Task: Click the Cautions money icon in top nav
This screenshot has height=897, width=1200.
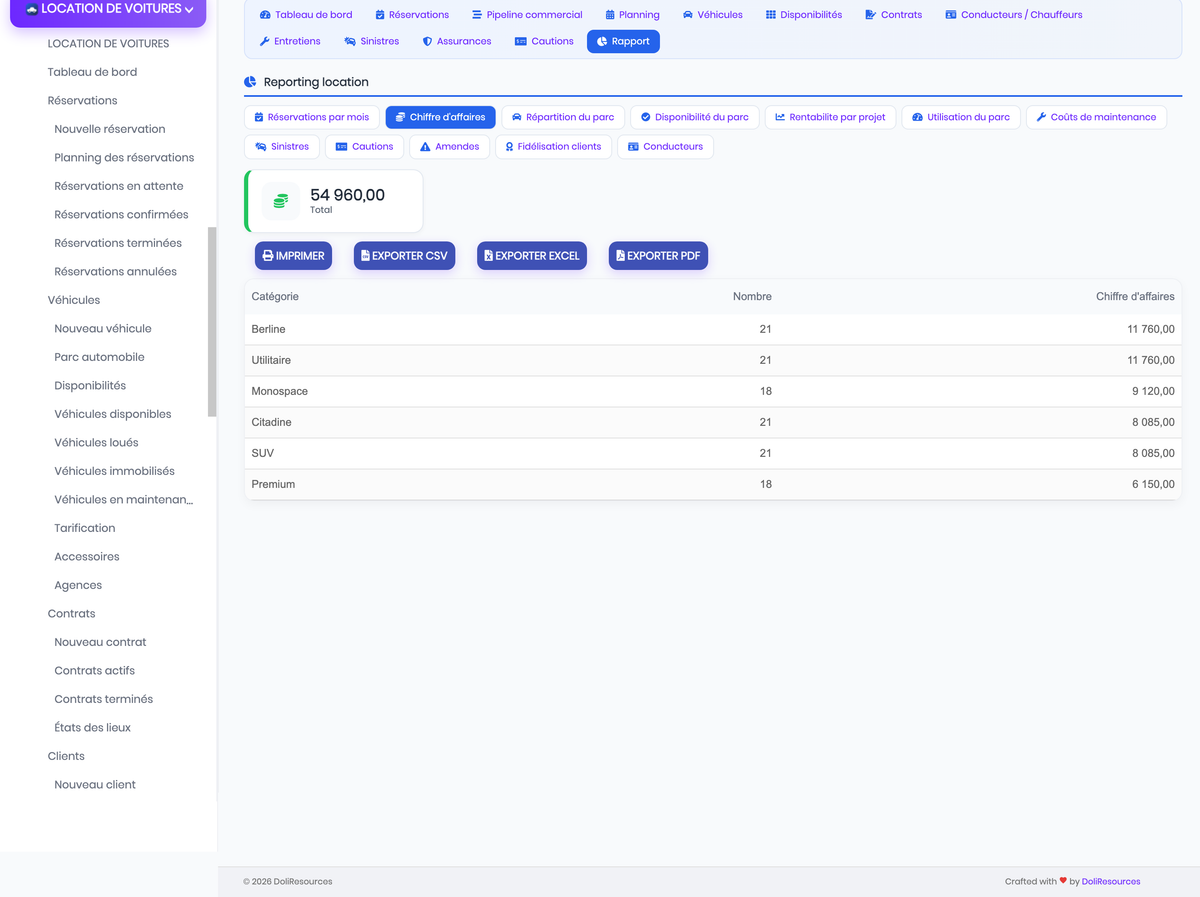Action: (x=521, y=42)
